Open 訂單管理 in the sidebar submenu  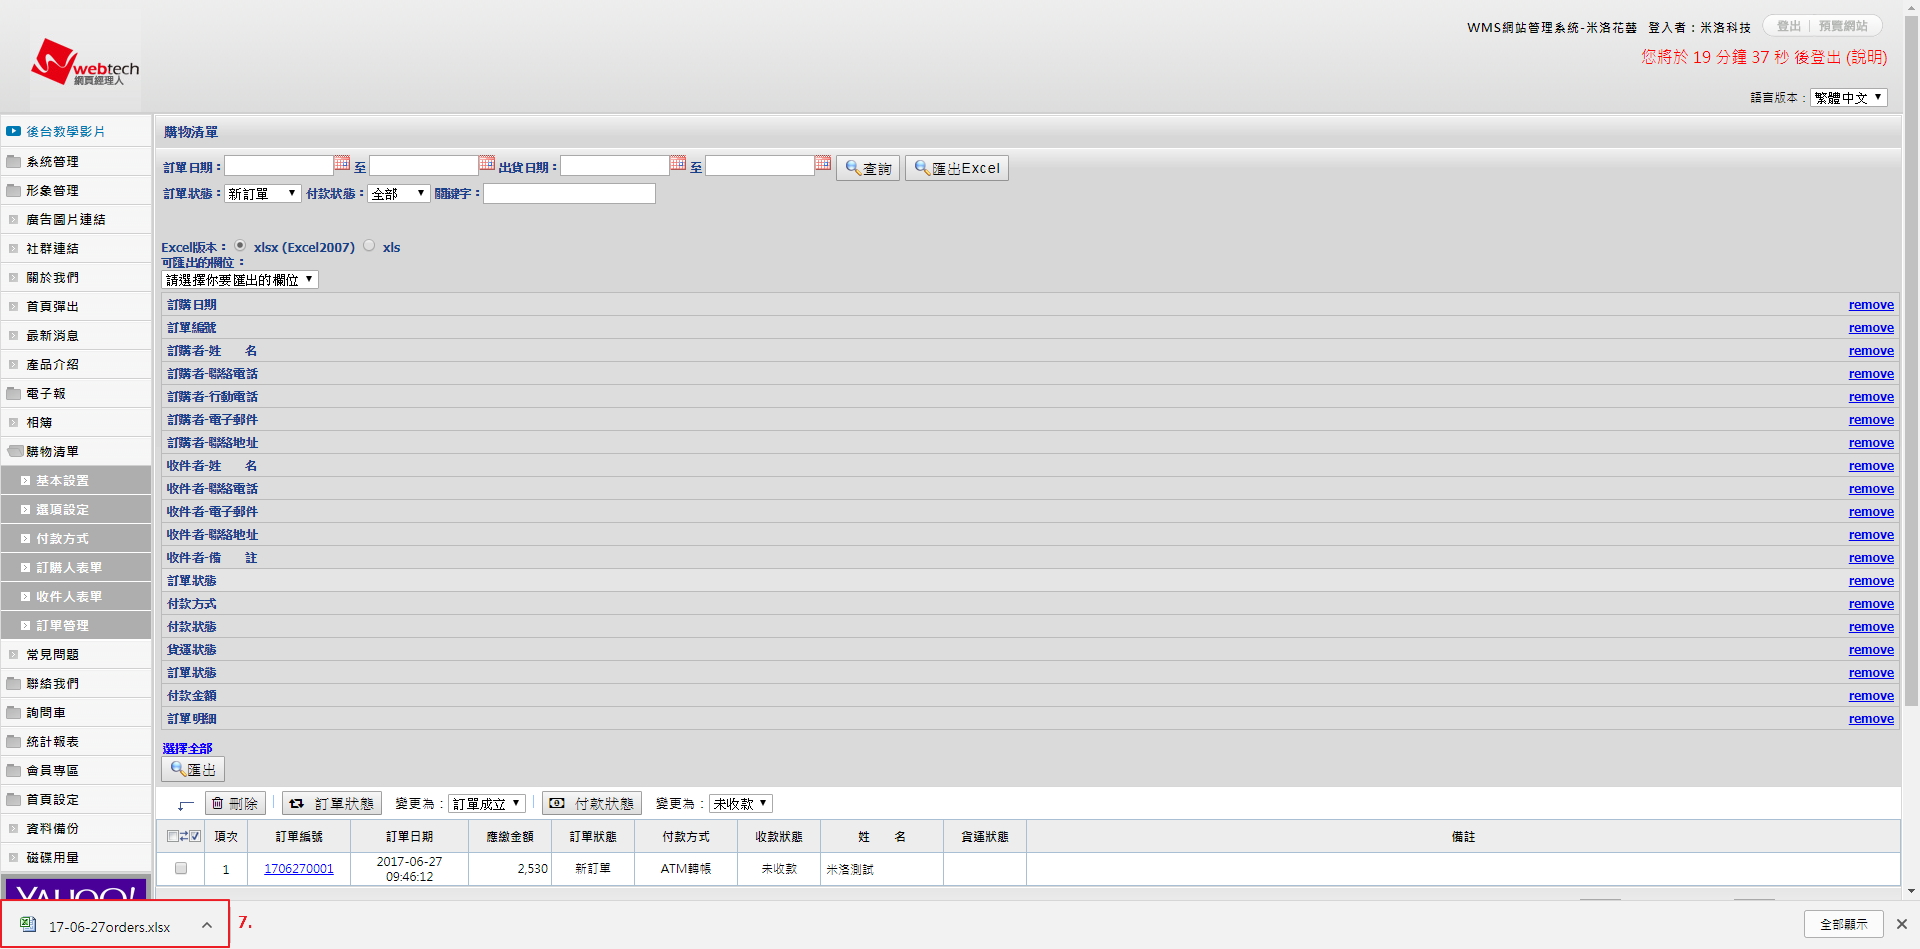tap(63, 625)
